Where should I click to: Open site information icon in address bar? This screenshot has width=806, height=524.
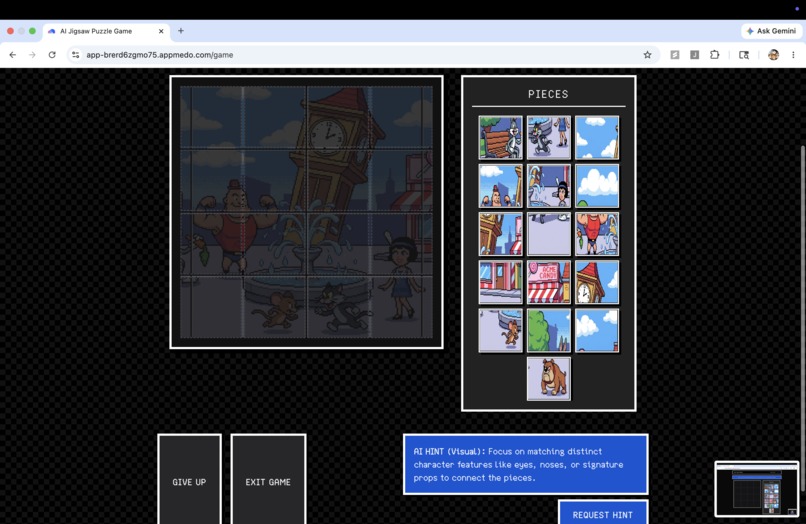tap(76, 55)
